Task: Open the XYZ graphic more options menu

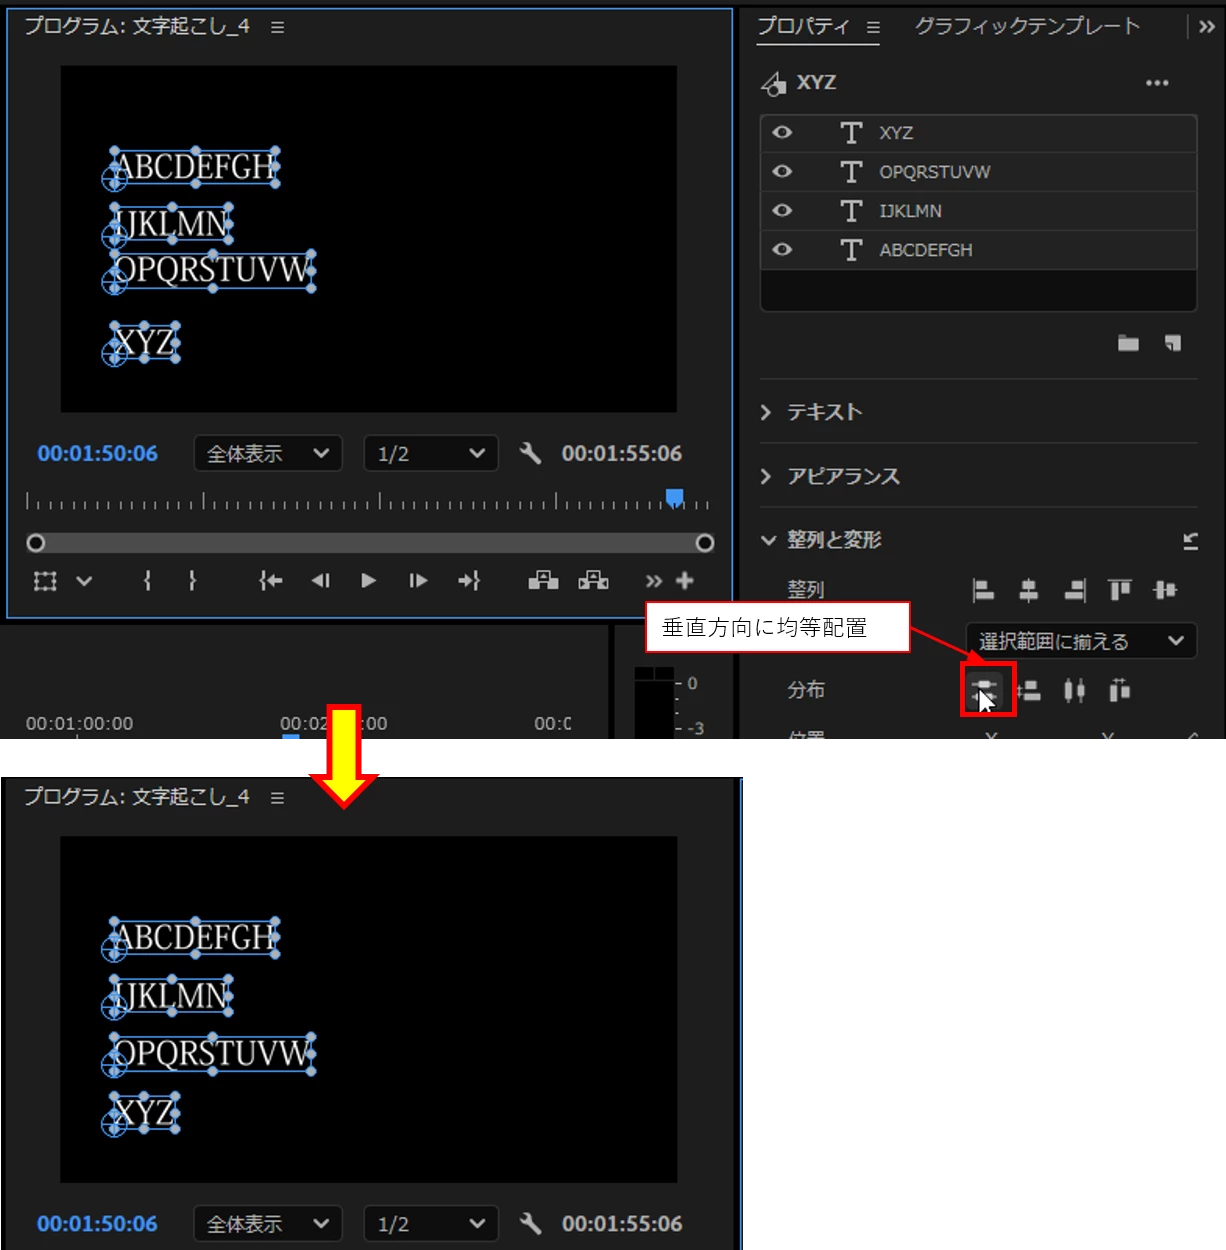Action: 1157,83
